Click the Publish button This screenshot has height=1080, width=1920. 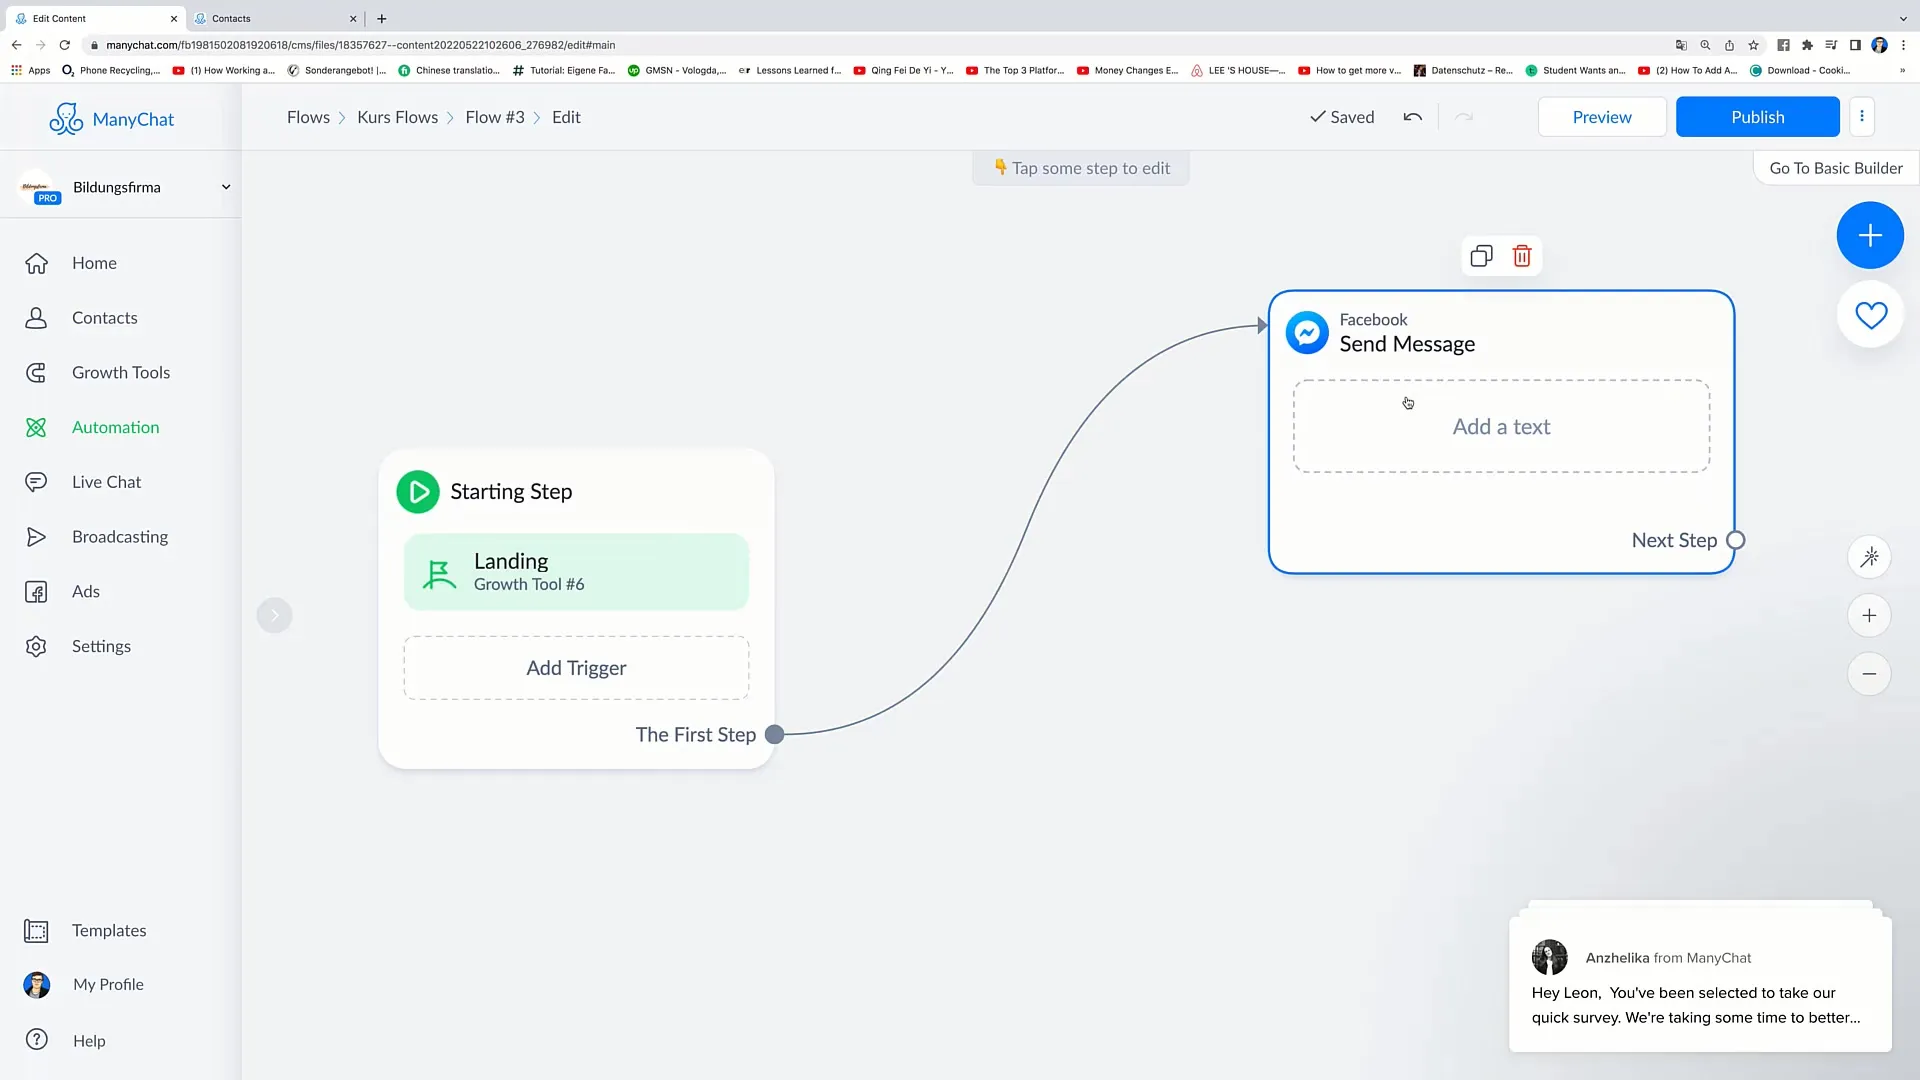1758,116
